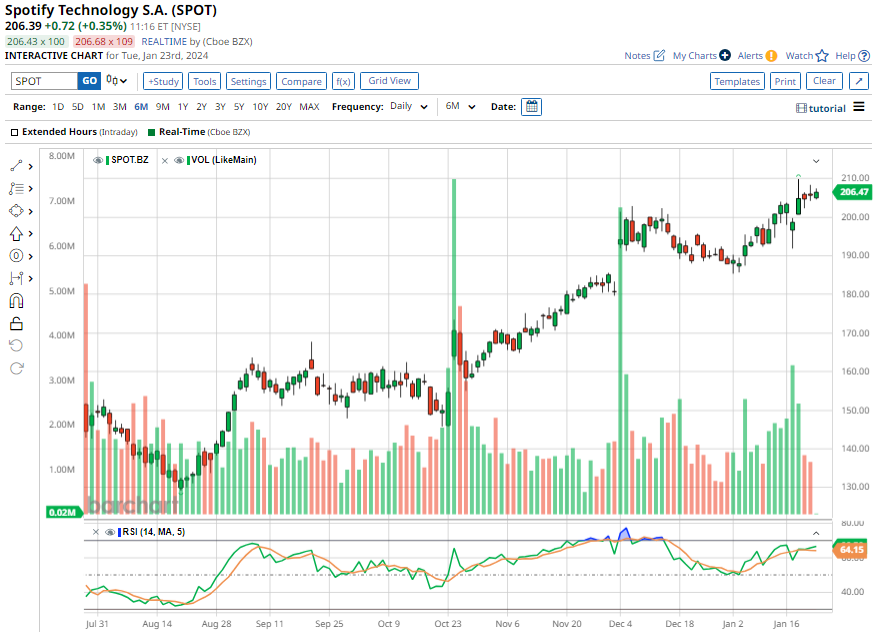Open the date picker calendar icon
This screenshot has width=880, height=643.
coord(531,107)
